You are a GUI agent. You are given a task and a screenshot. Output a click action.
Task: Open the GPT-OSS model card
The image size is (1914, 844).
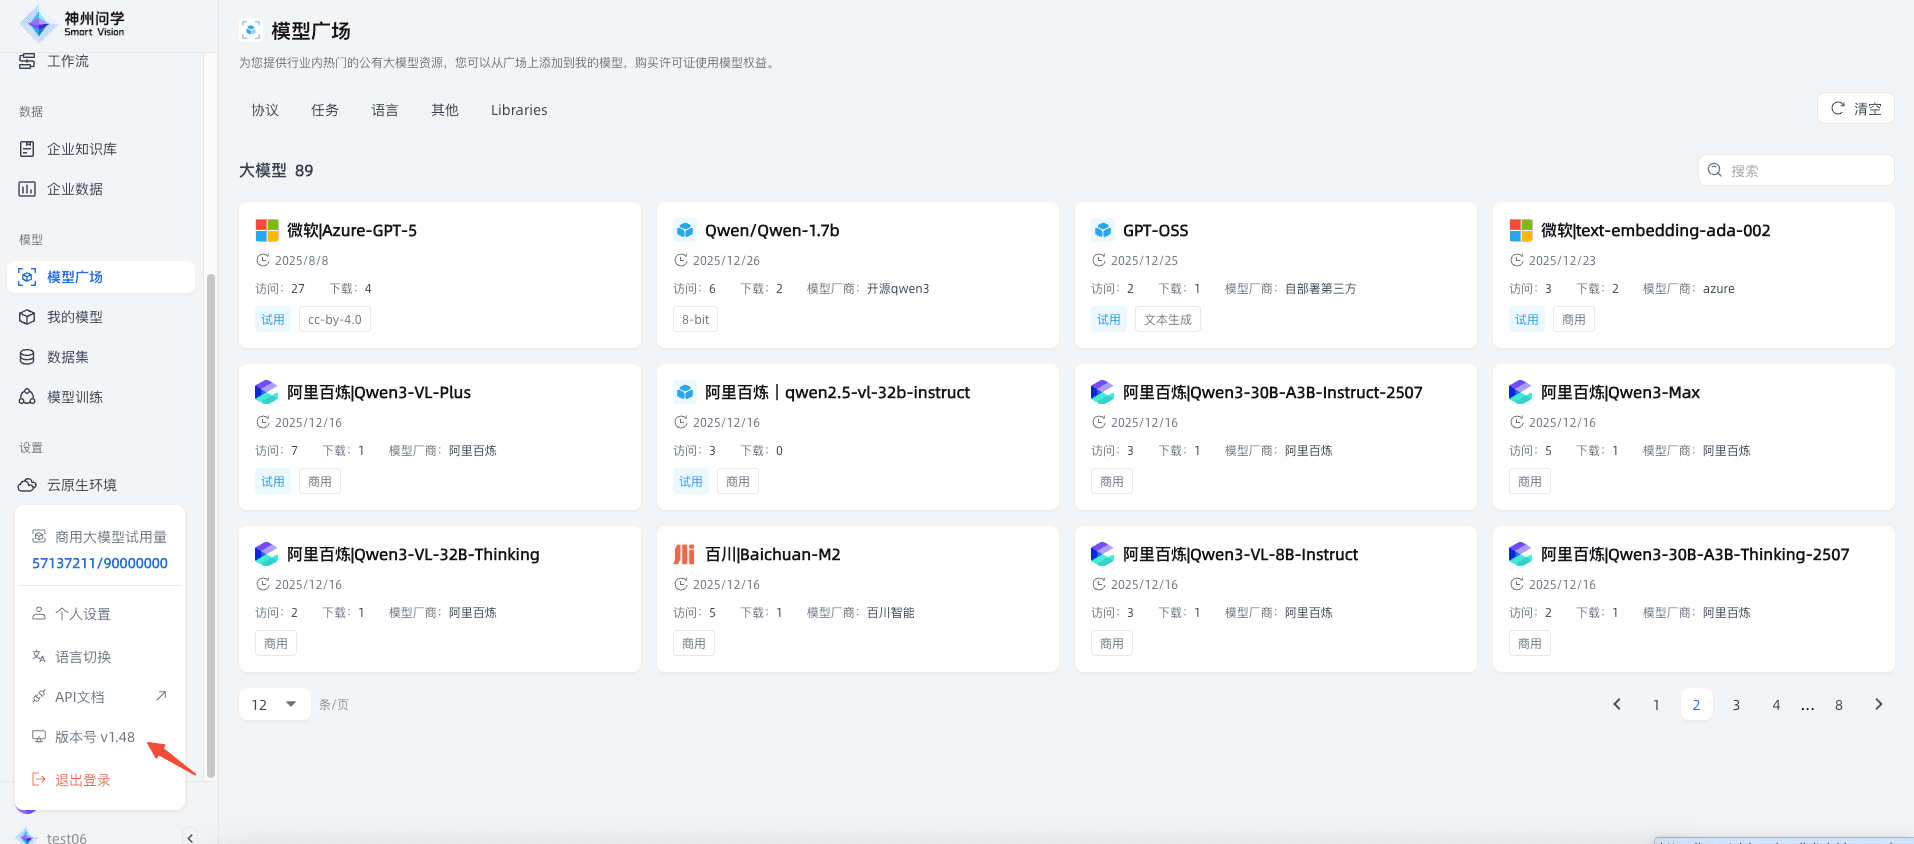pyautogui.click(x=1276, y=275)
